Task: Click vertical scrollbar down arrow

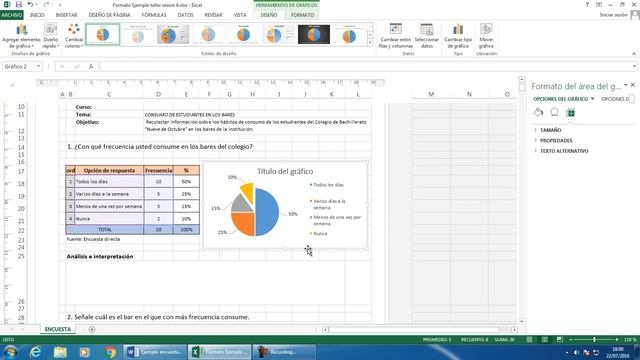Action: [522, 322]
